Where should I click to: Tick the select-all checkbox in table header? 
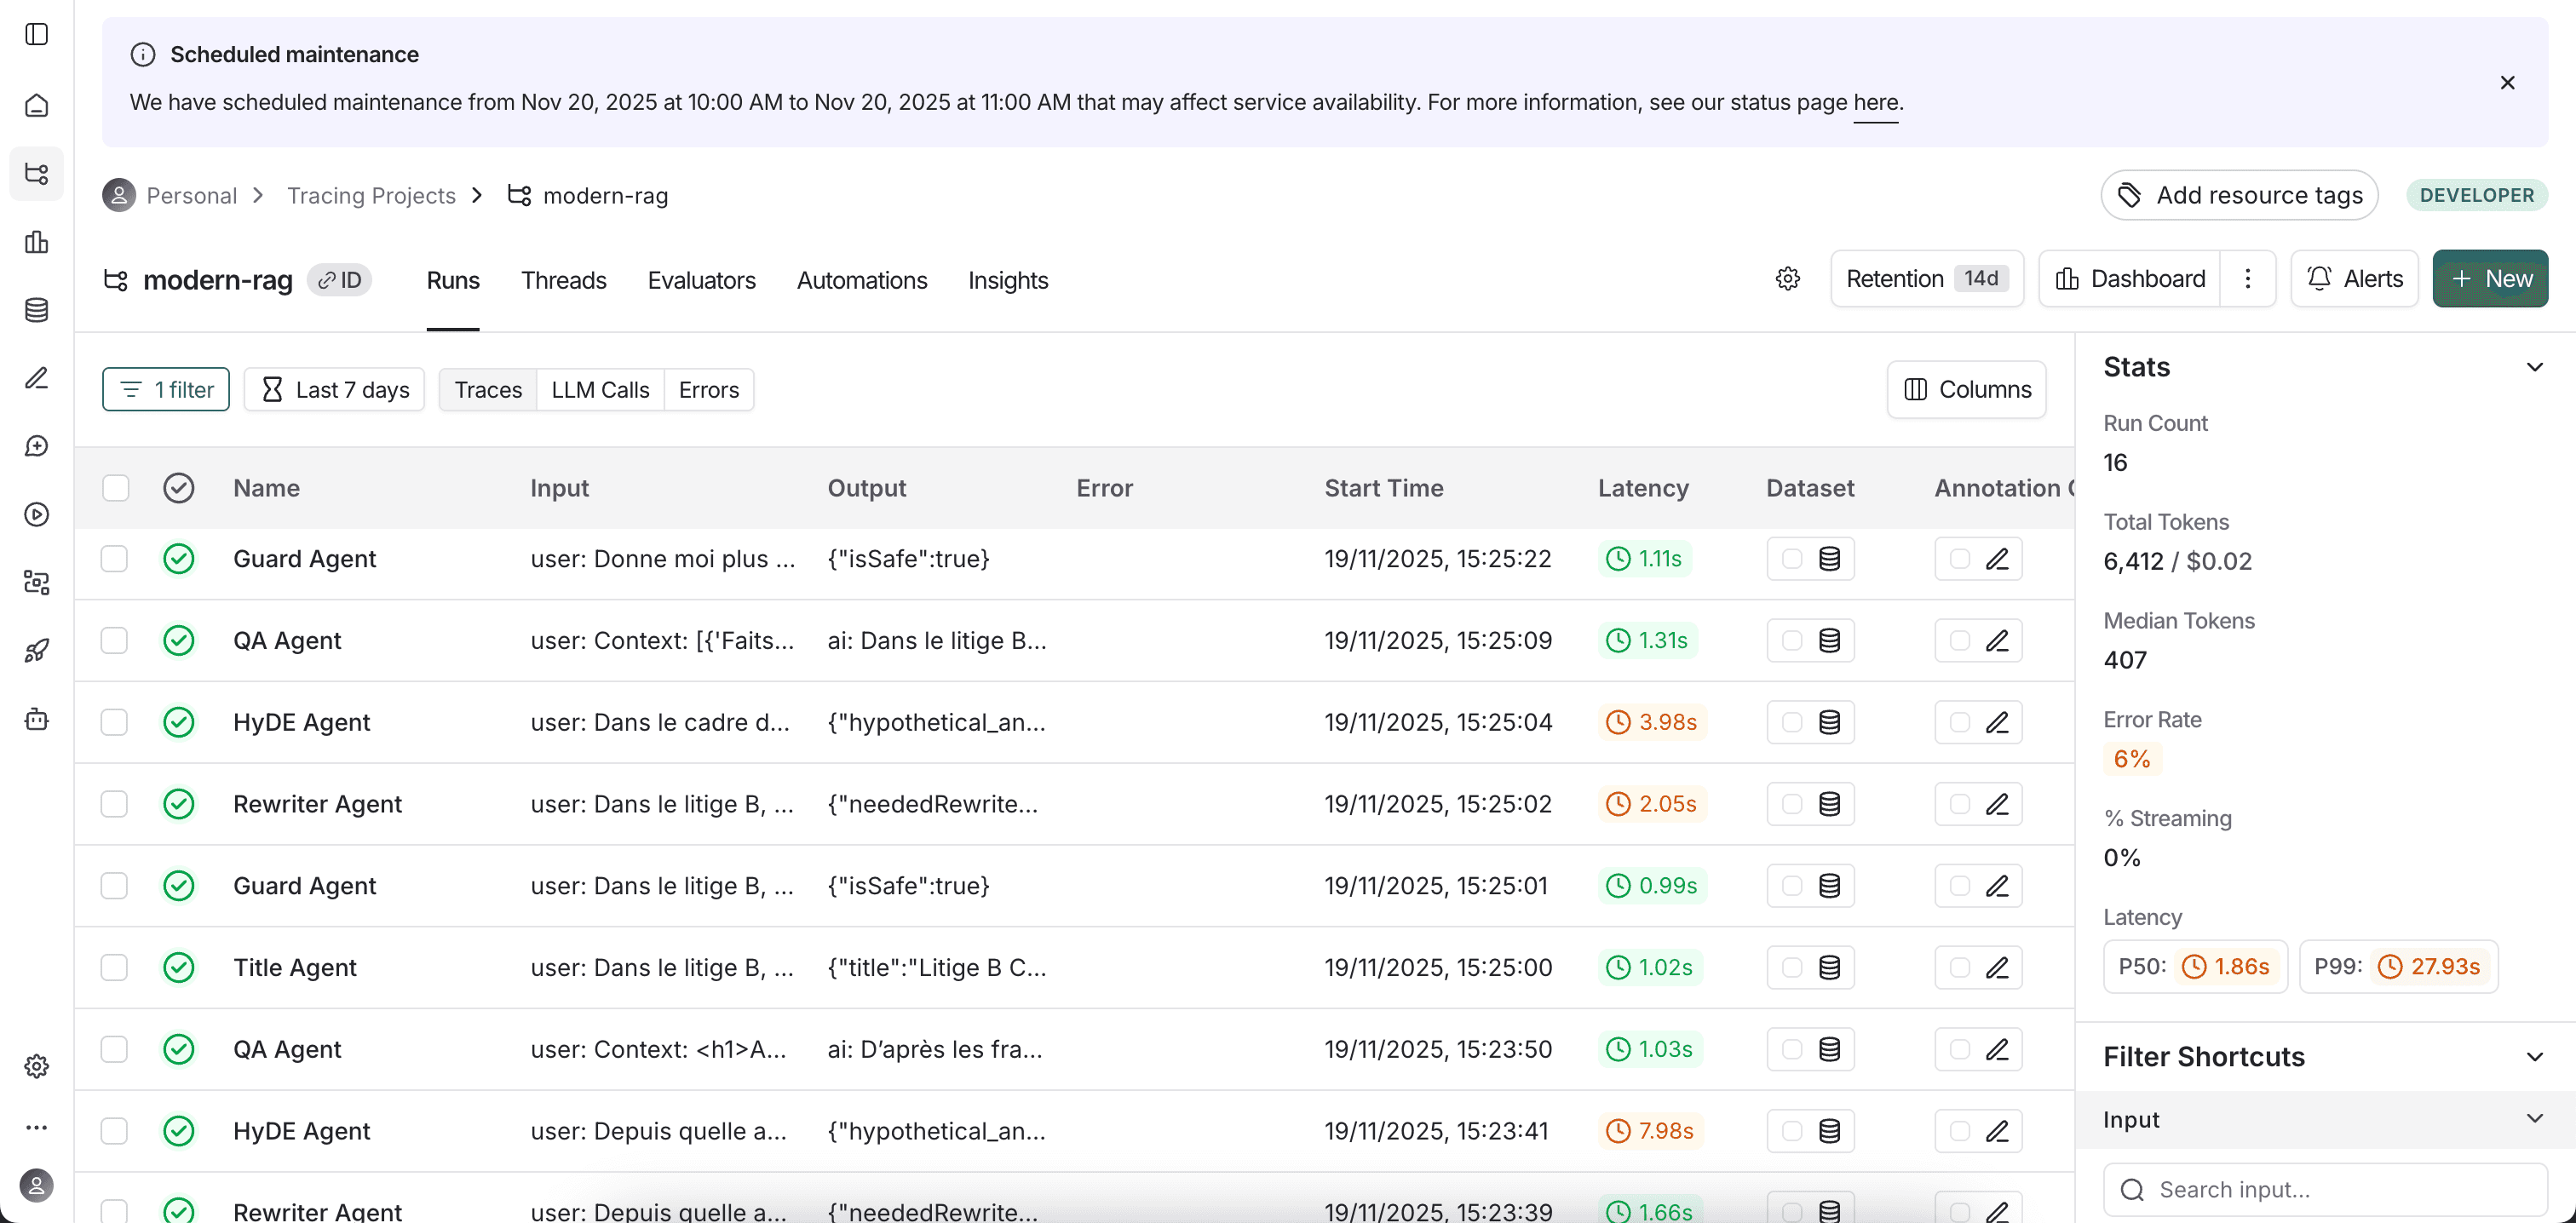116,488
